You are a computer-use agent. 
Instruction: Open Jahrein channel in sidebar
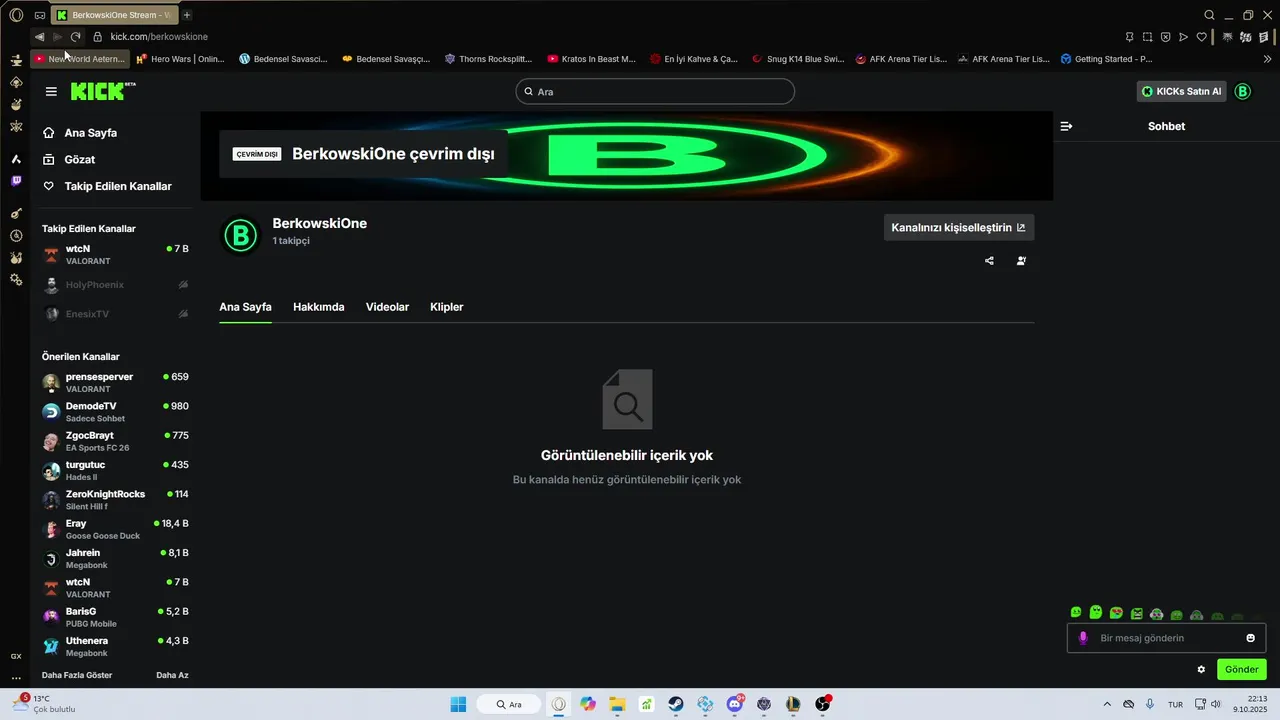(x=115, y=558)
